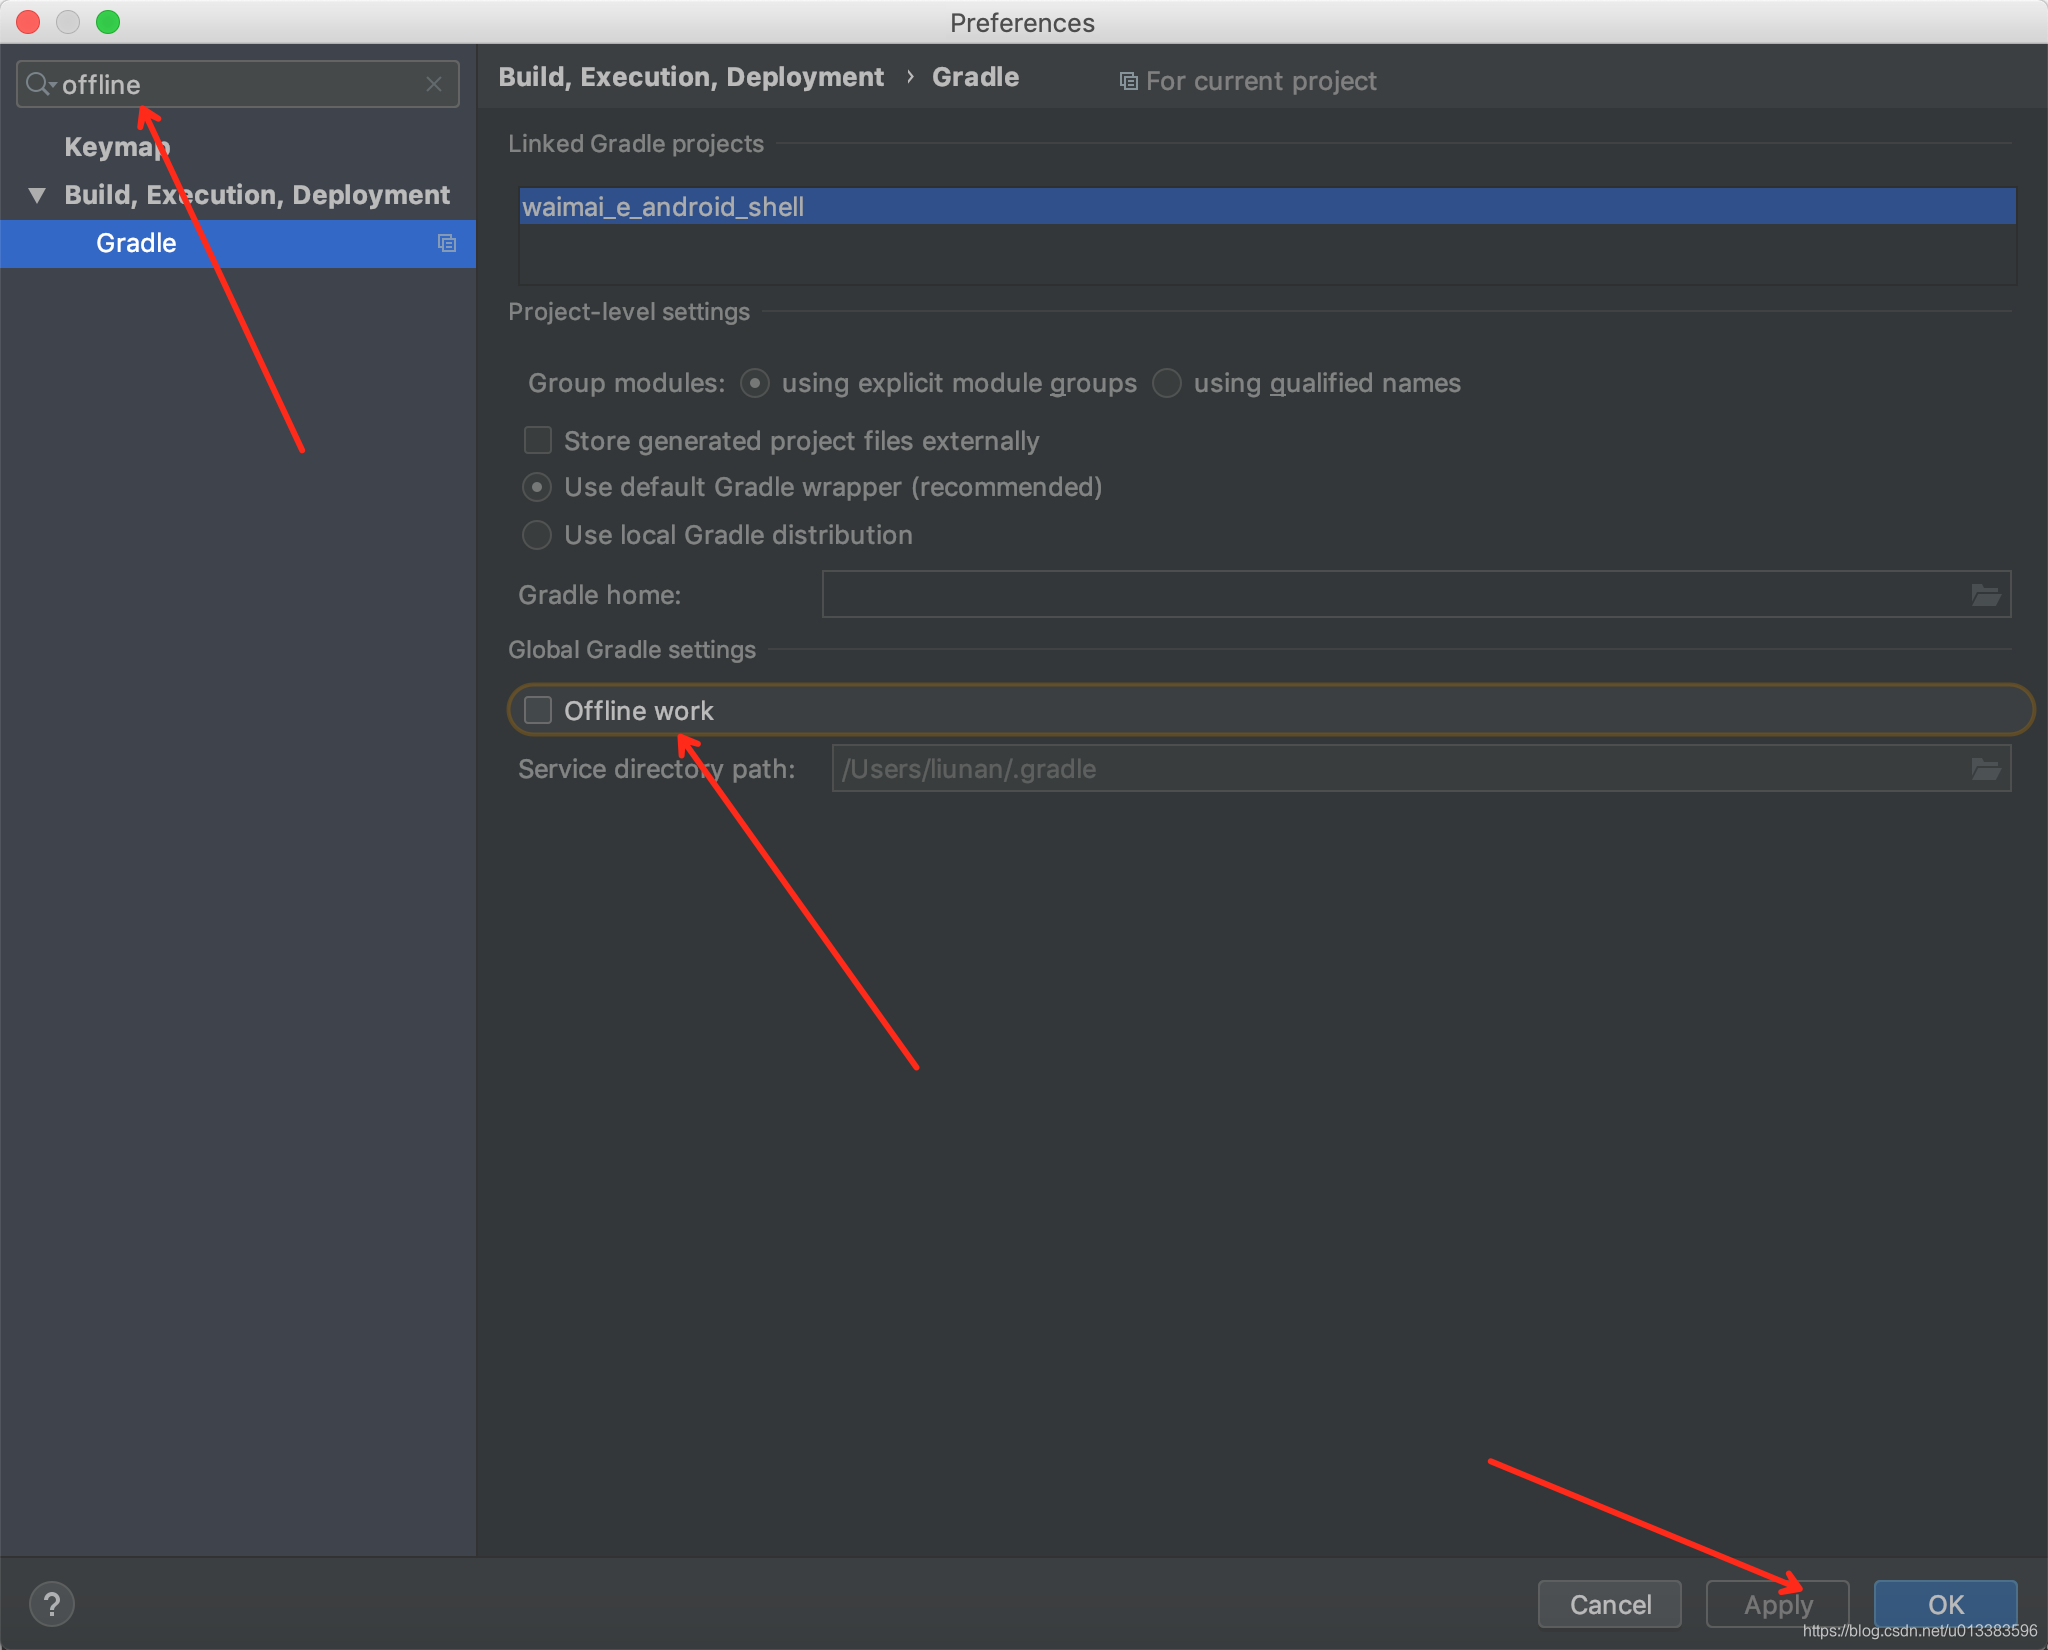Enter full screen with the green window button
This screenshot has height=1650, width=2048.
109,22
